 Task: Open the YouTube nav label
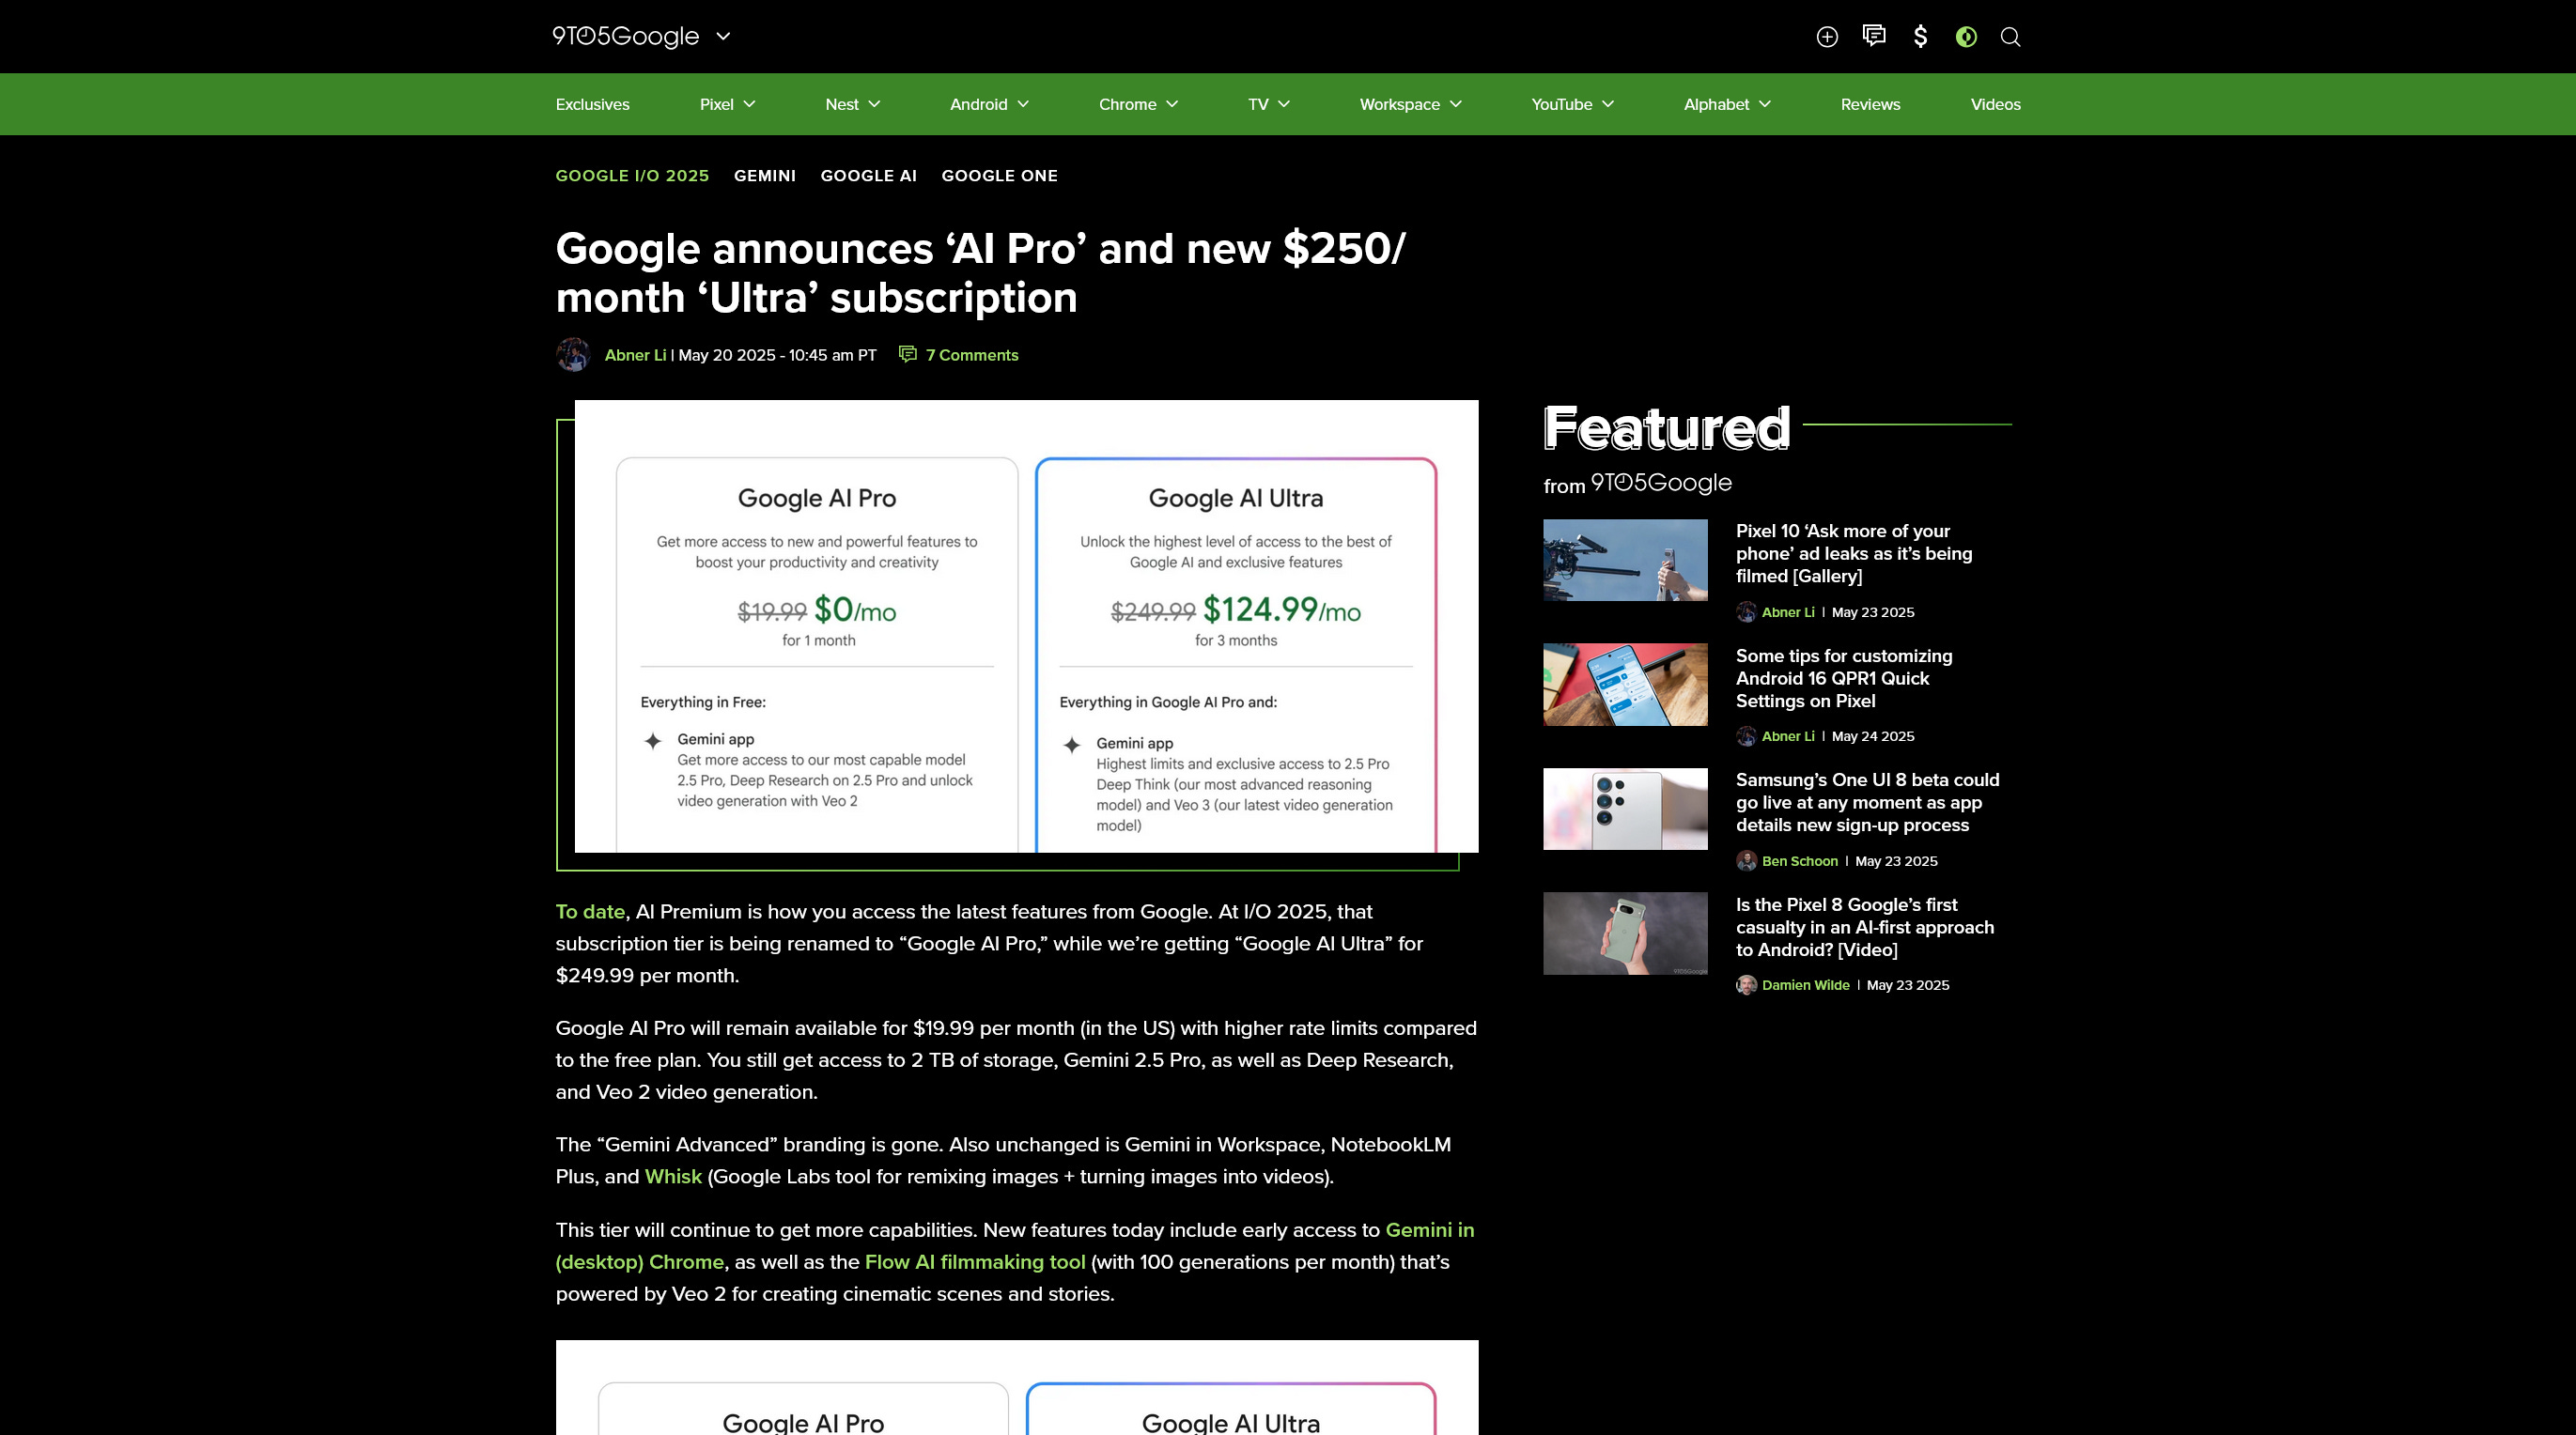click(1561, 104)
